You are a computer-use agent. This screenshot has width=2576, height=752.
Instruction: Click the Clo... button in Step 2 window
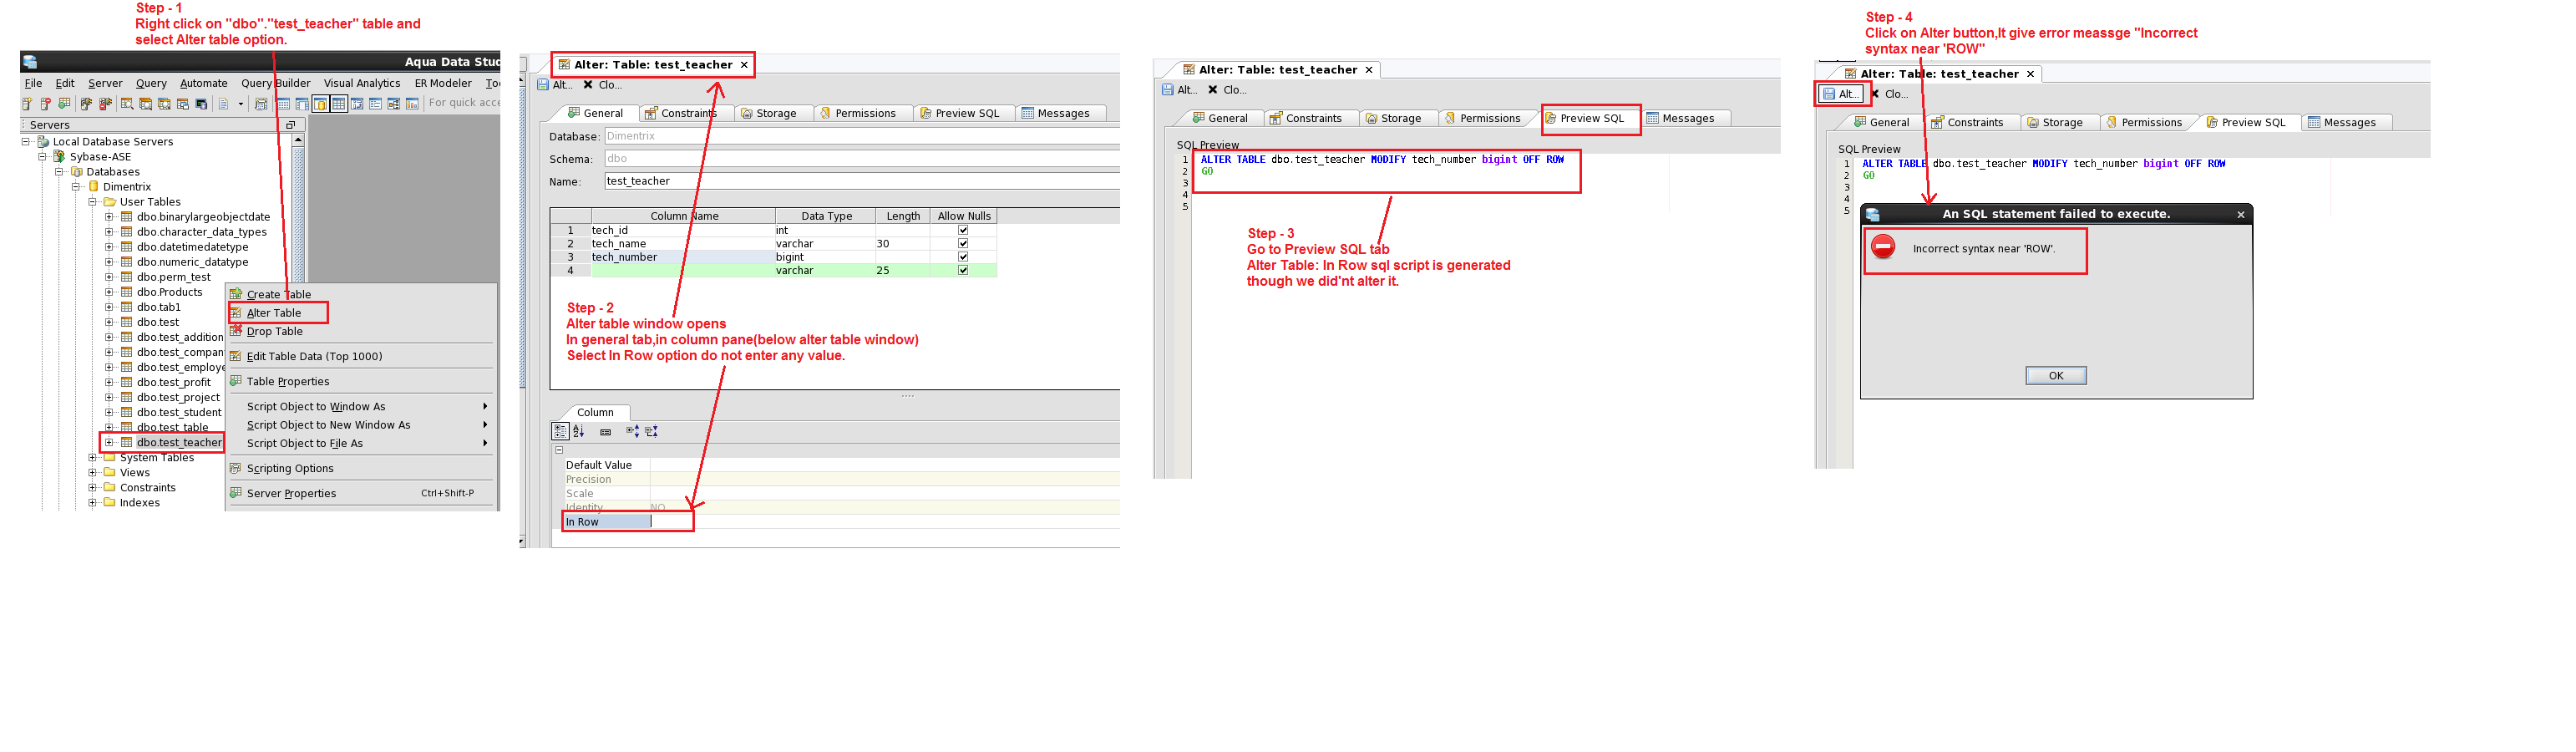[602, 85]
